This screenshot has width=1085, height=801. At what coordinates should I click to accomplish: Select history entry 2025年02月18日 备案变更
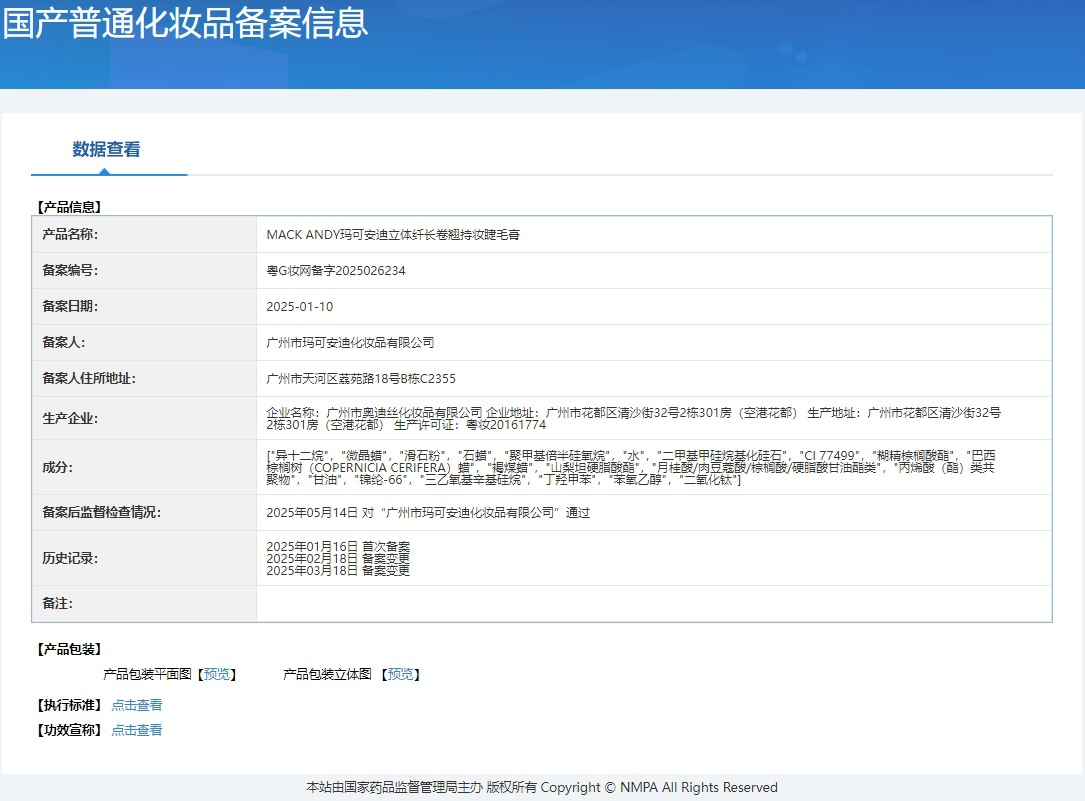(x=338, y=558)
